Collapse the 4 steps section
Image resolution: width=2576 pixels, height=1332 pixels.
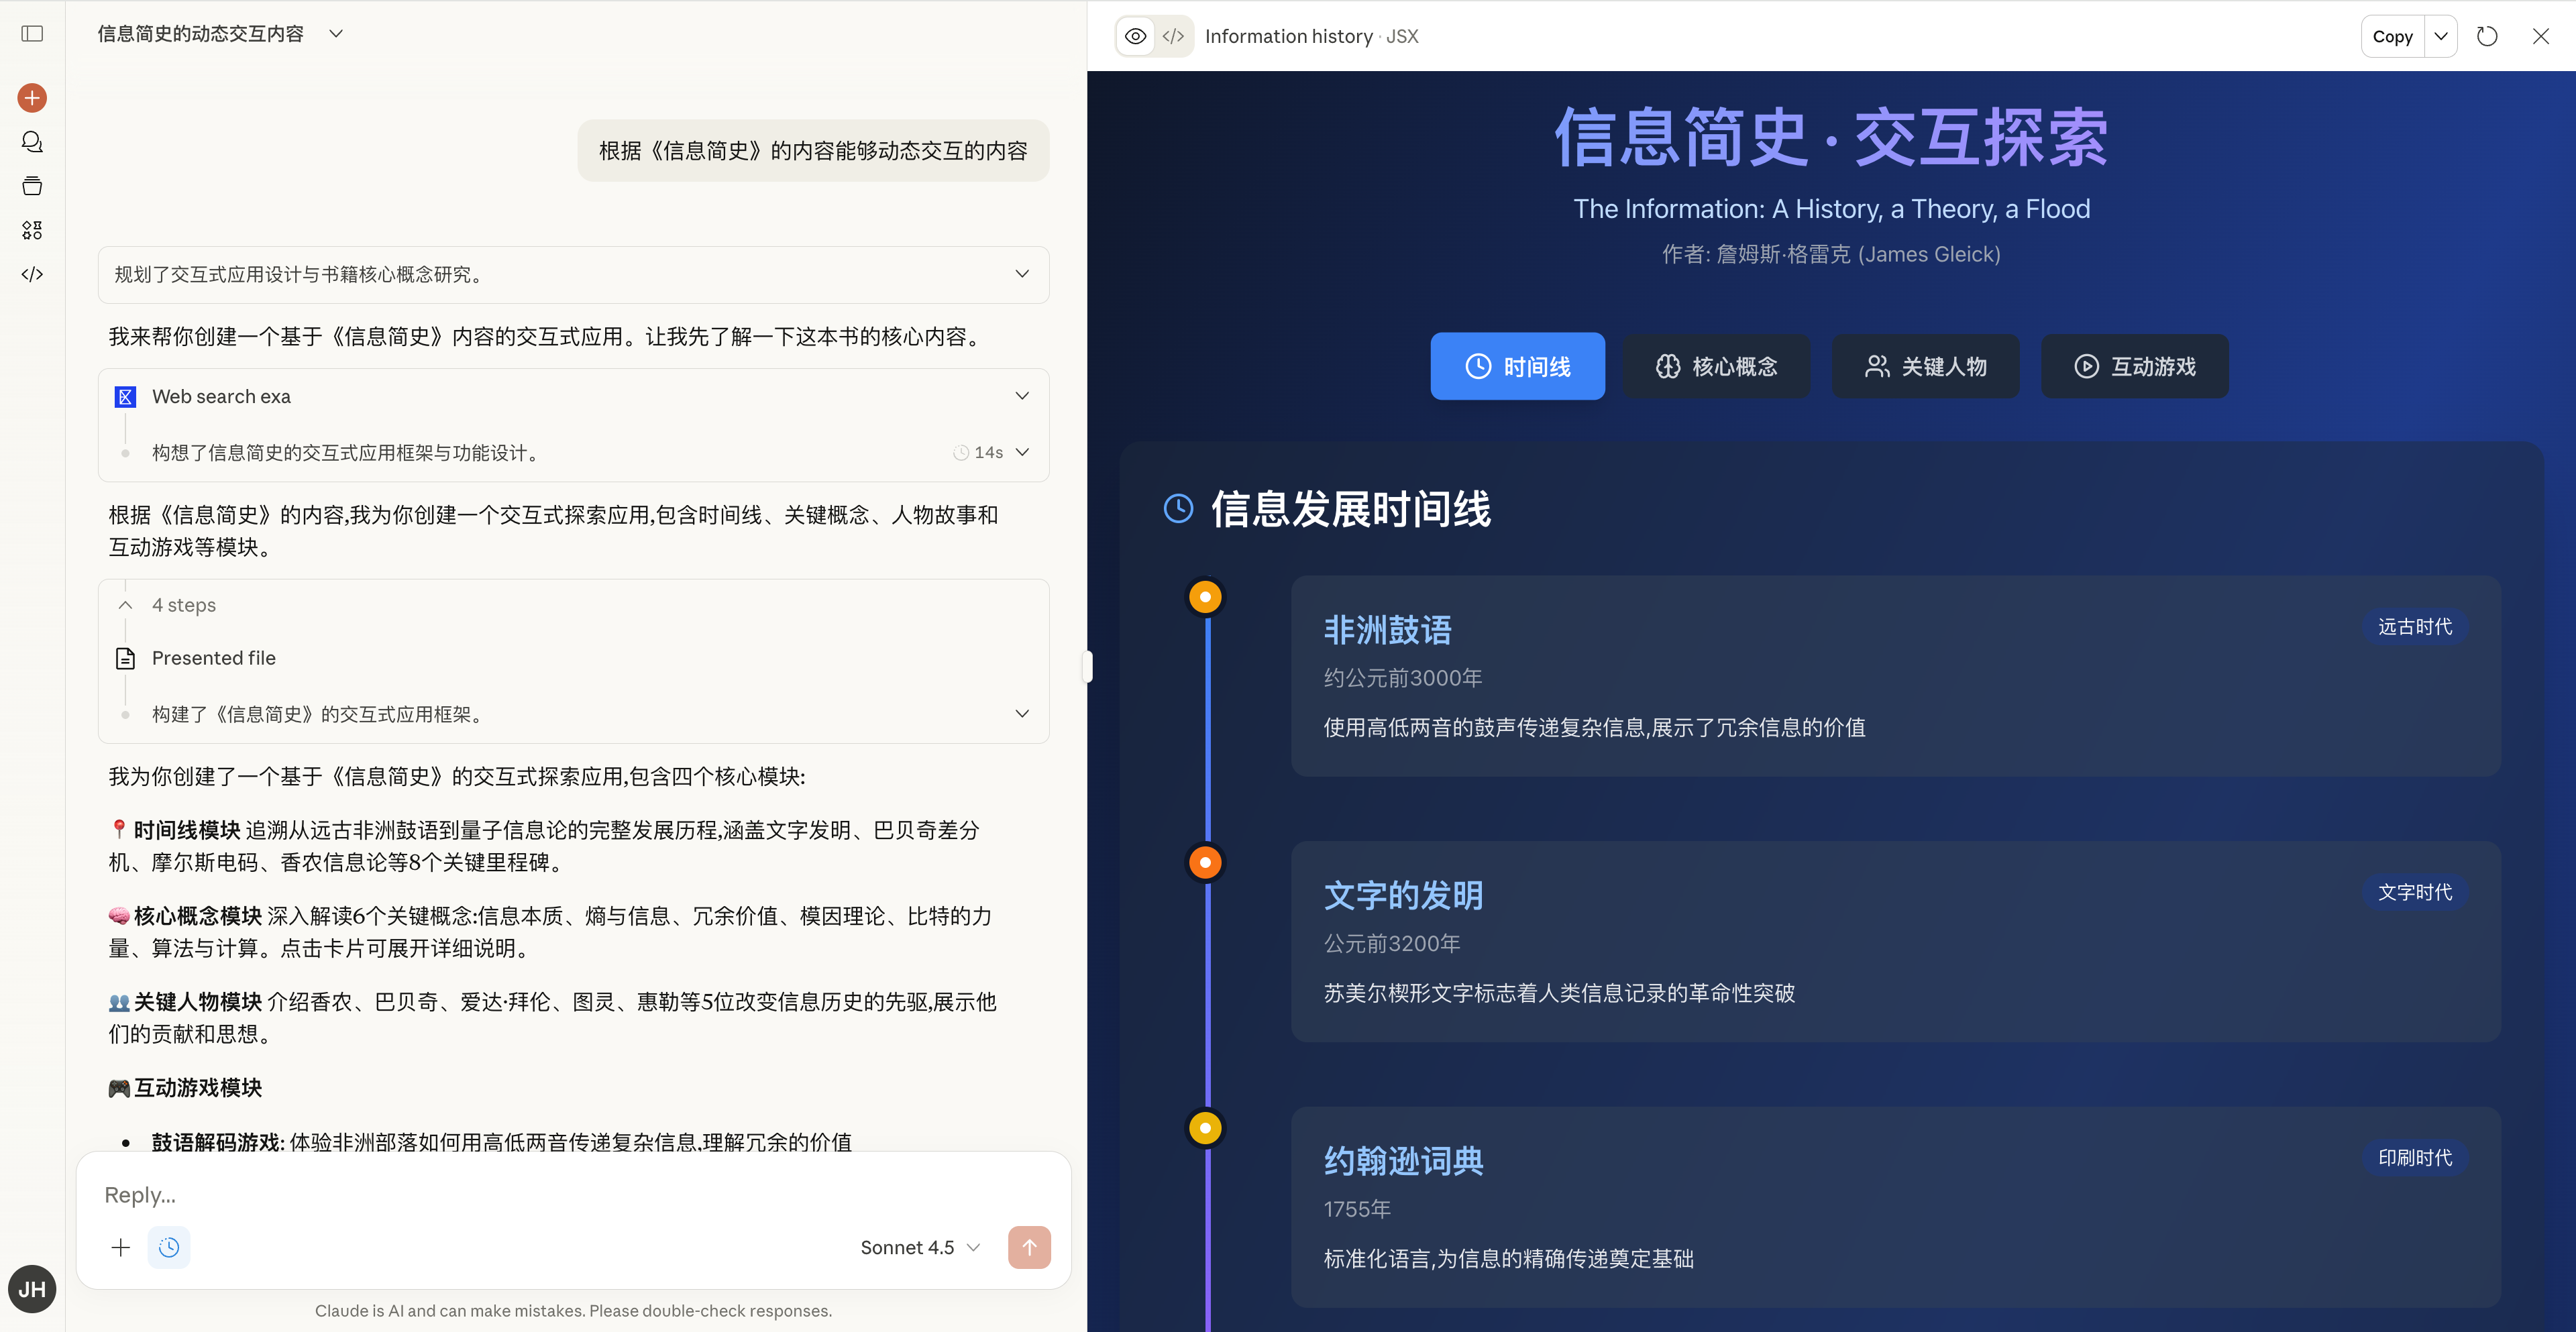(126, 605)
